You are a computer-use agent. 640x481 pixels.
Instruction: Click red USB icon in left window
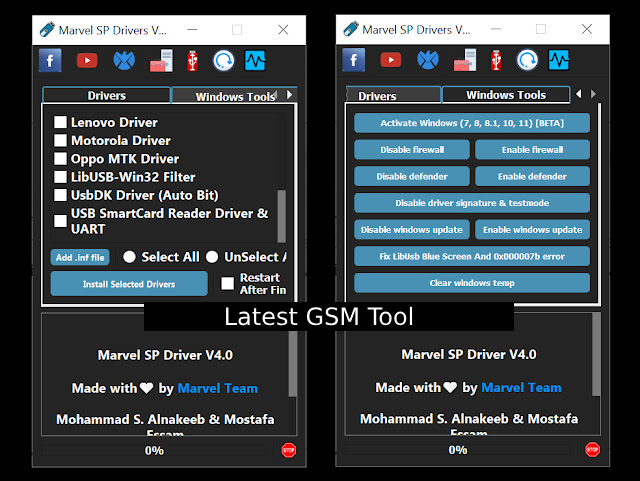pos(192,61)
